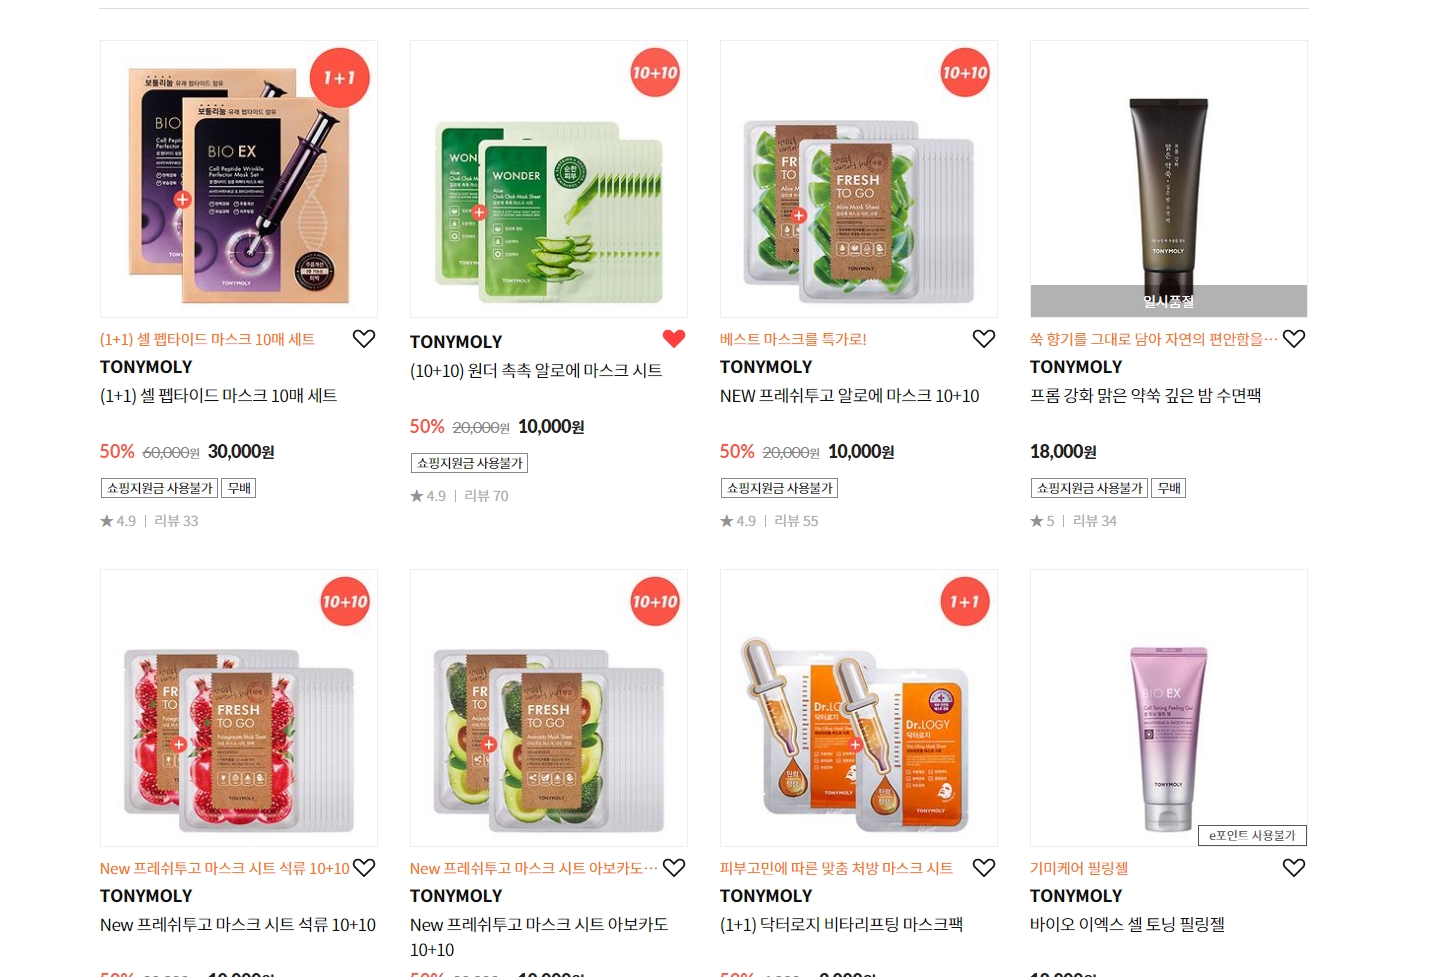Image resolution: width=1431 pixels, height=977 pixels.
Task: Toggle wishlist heart for NEW 프레쉬투고 알로에 마스크
Action: (x=984, y=339)
